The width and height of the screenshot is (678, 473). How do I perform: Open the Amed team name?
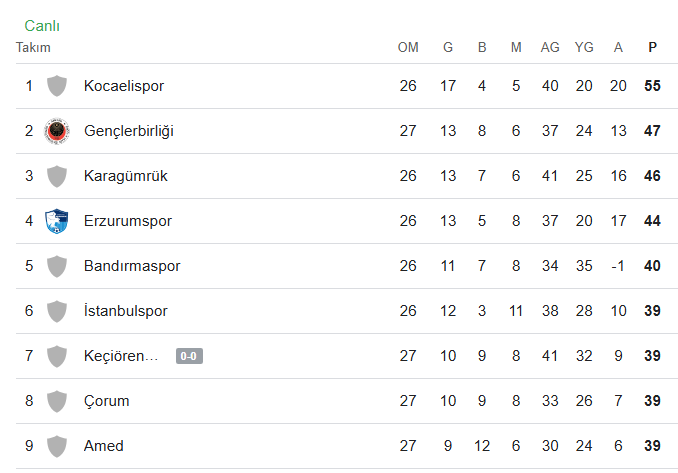pyautogui.click(x=103, y=446)
